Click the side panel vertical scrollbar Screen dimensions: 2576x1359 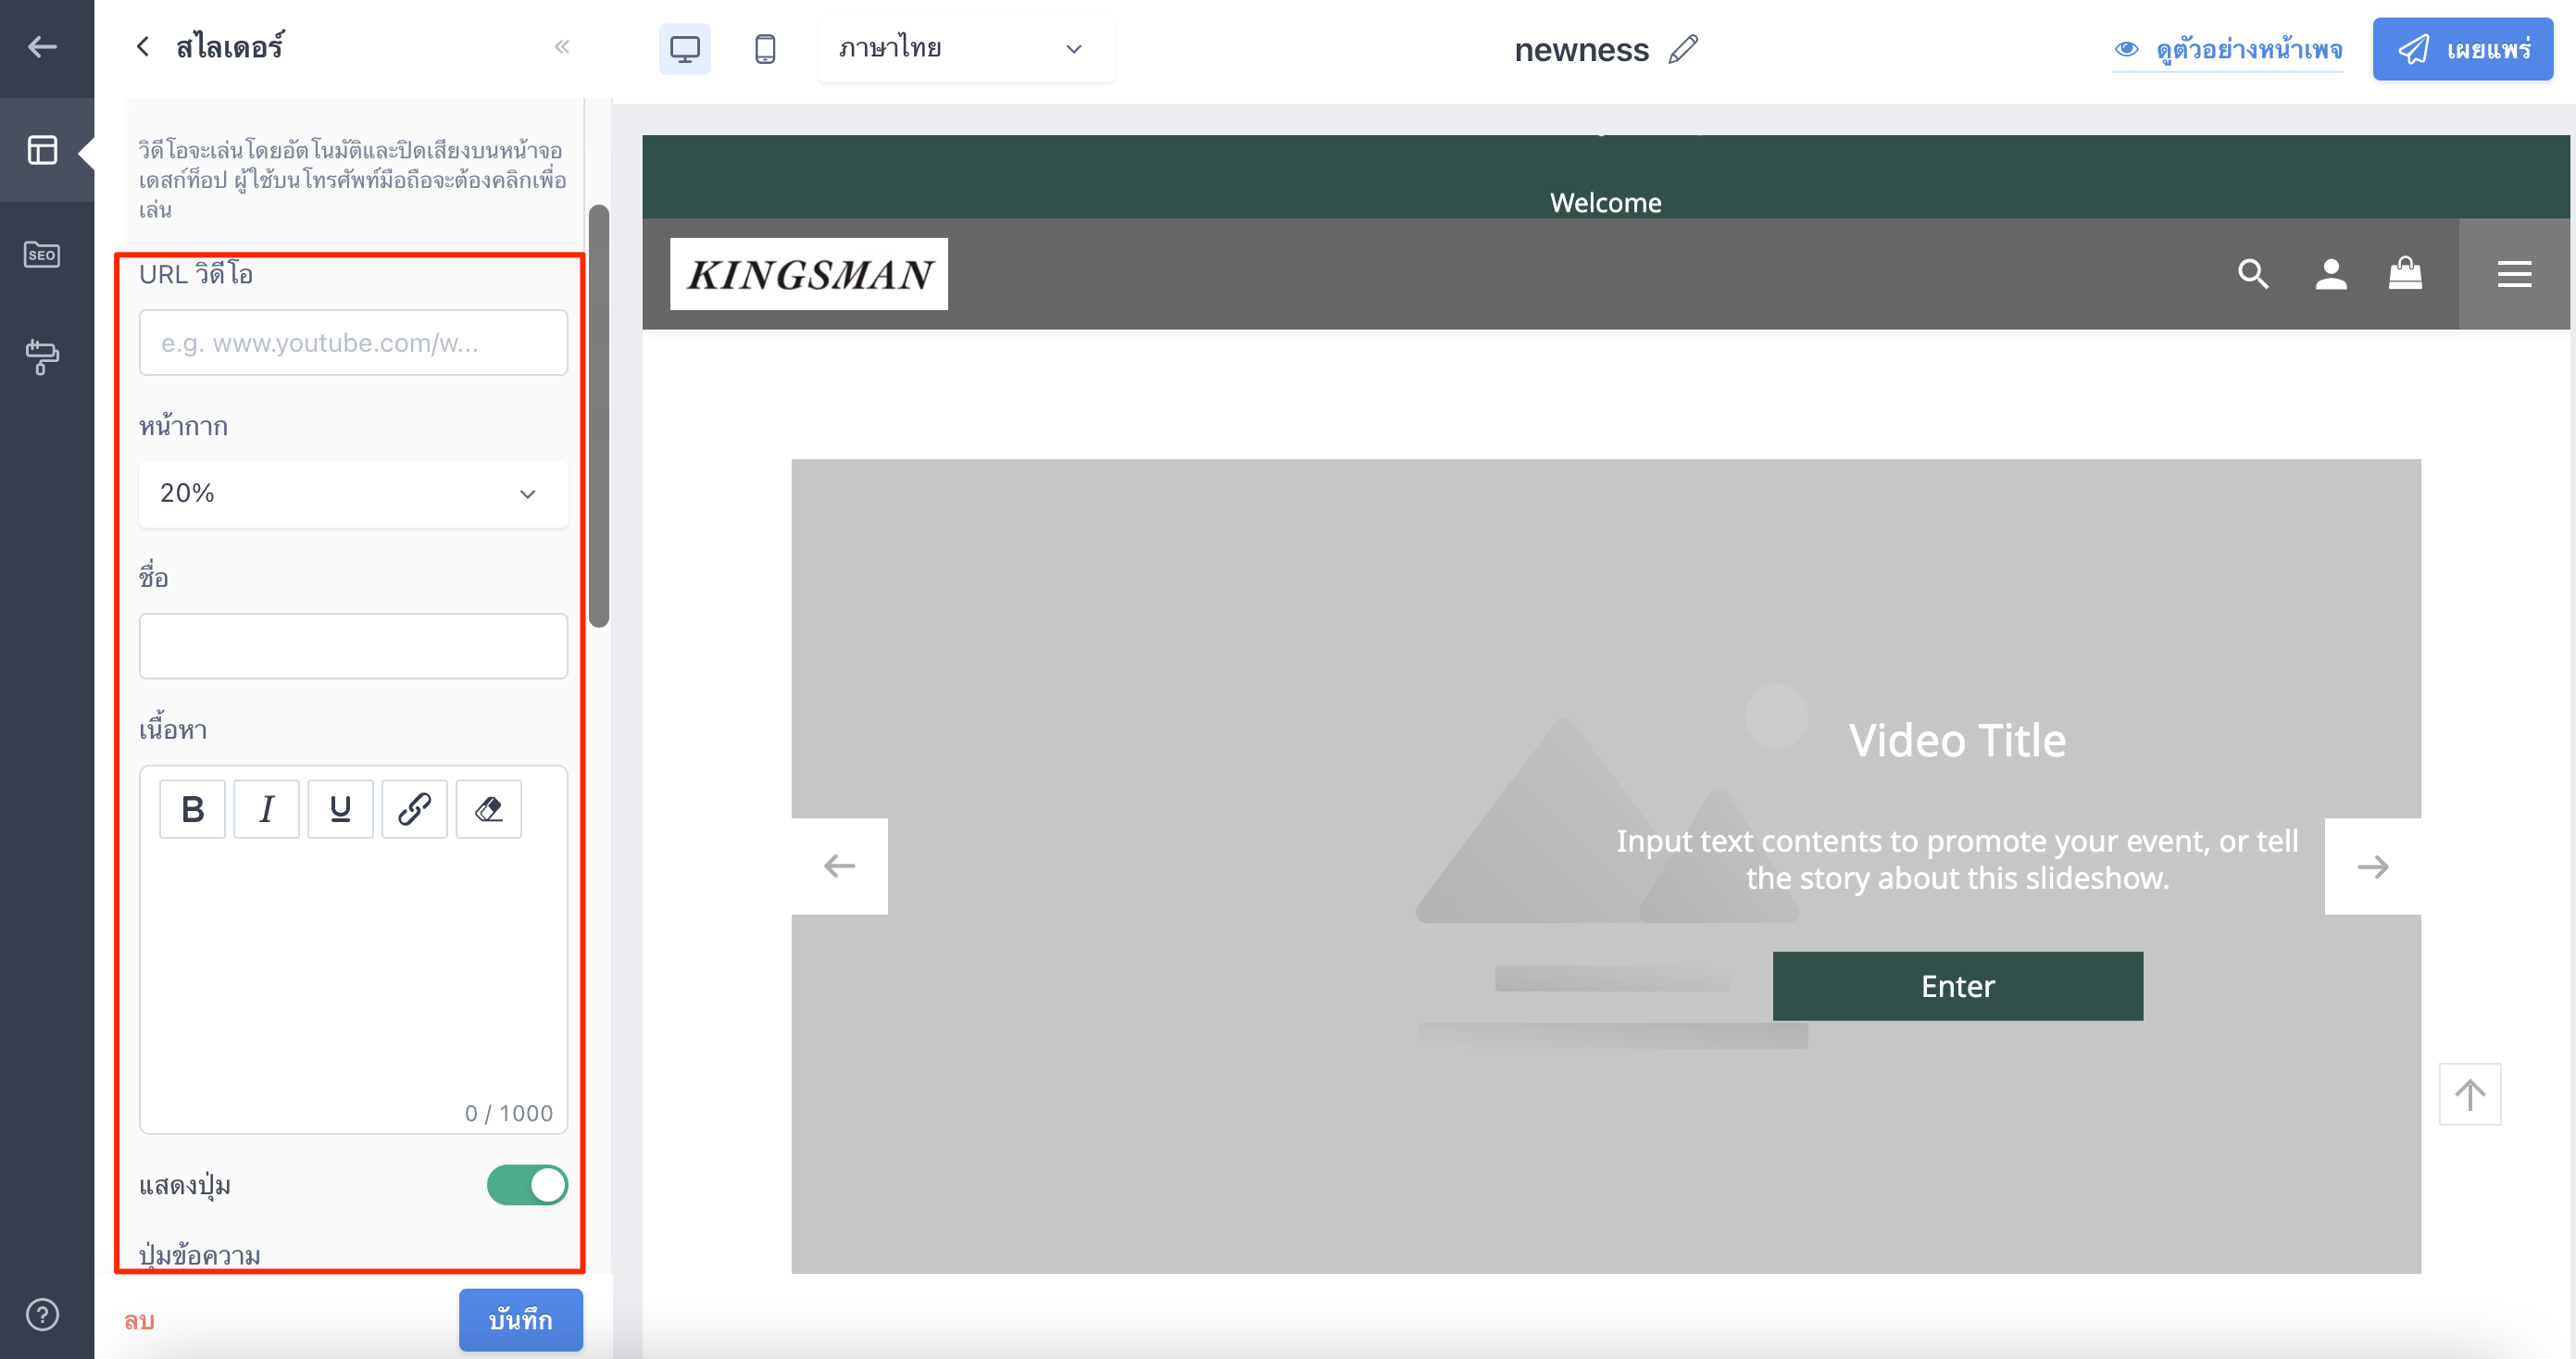pos(599,416)
